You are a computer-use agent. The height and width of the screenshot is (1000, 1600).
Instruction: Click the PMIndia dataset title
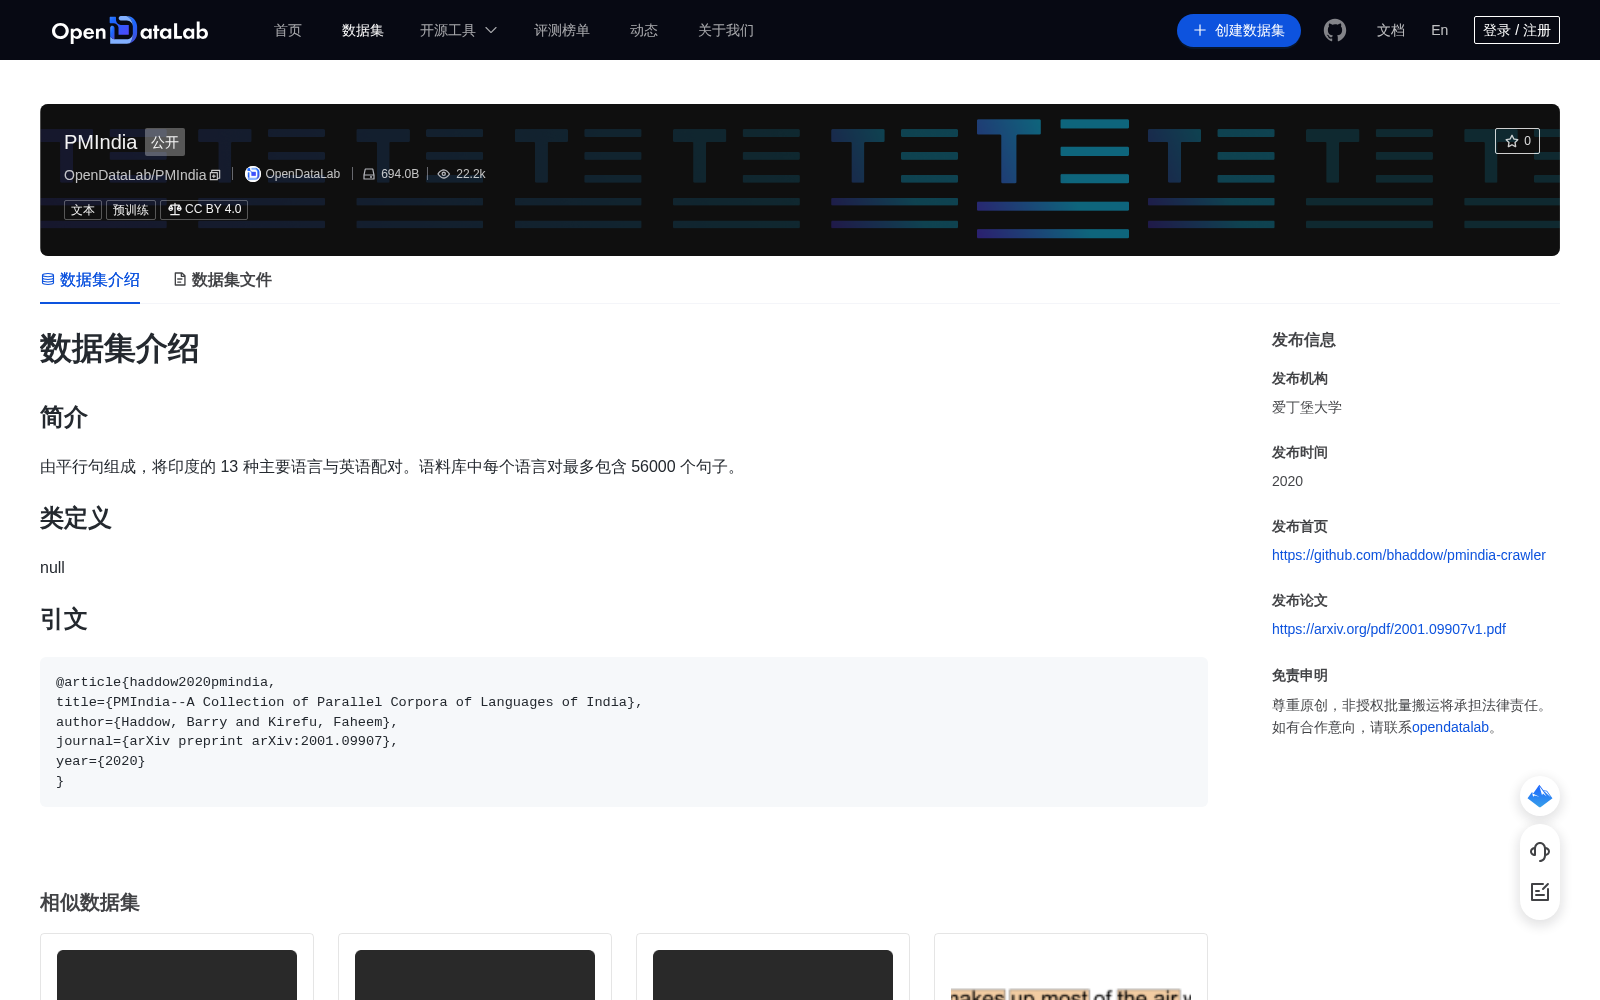tap(100, 142)
